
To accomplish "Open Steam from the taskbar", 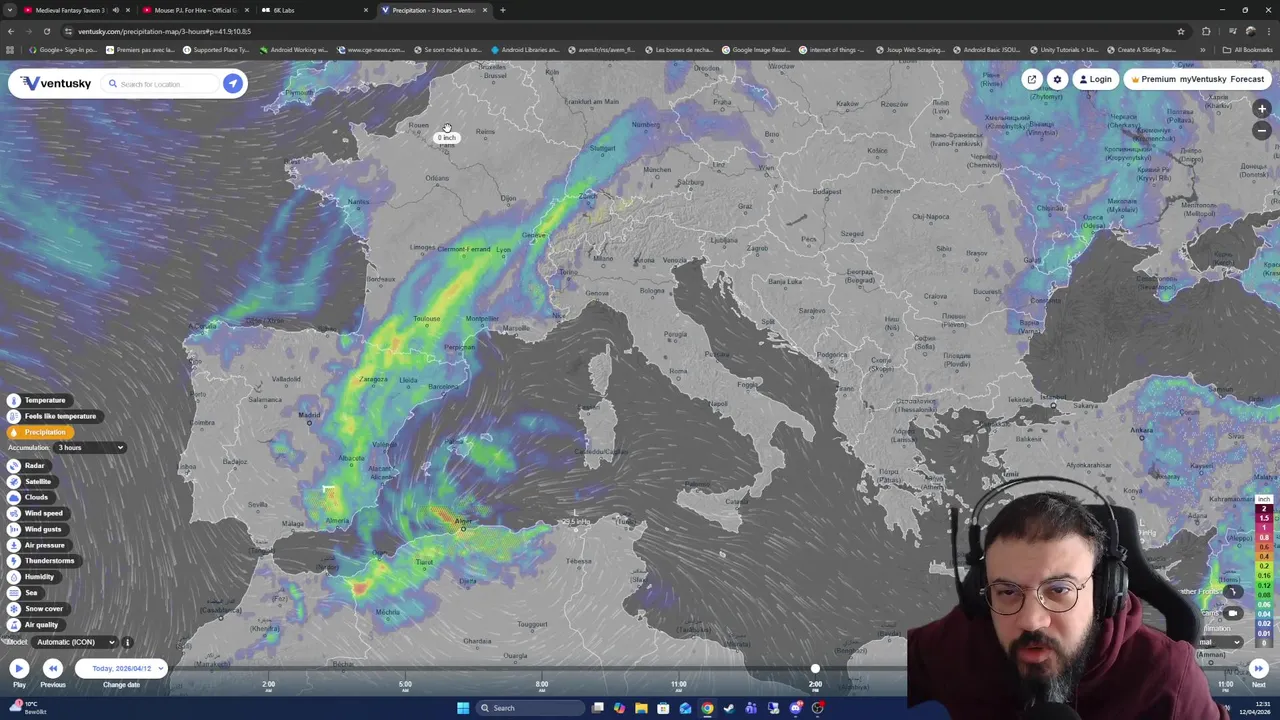I will click(x=729, y=708).
